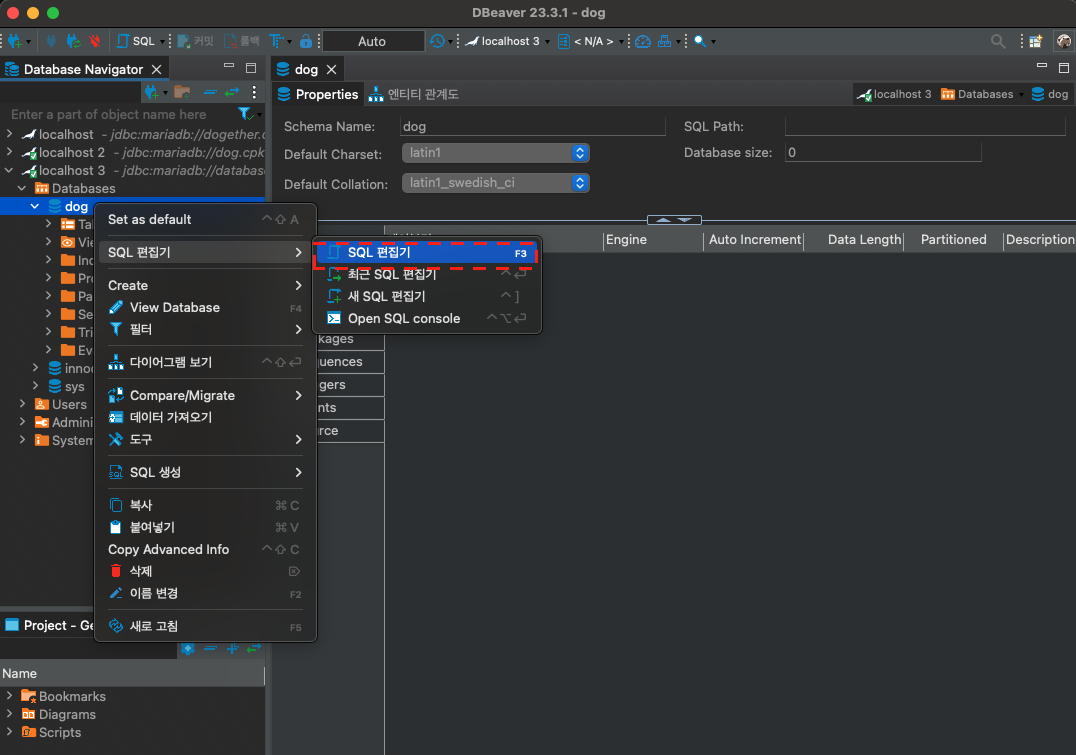Click the 롤백 rollback toolbar button
Image resolution: width=1076 pixels, height=755 pixels.
242,41
